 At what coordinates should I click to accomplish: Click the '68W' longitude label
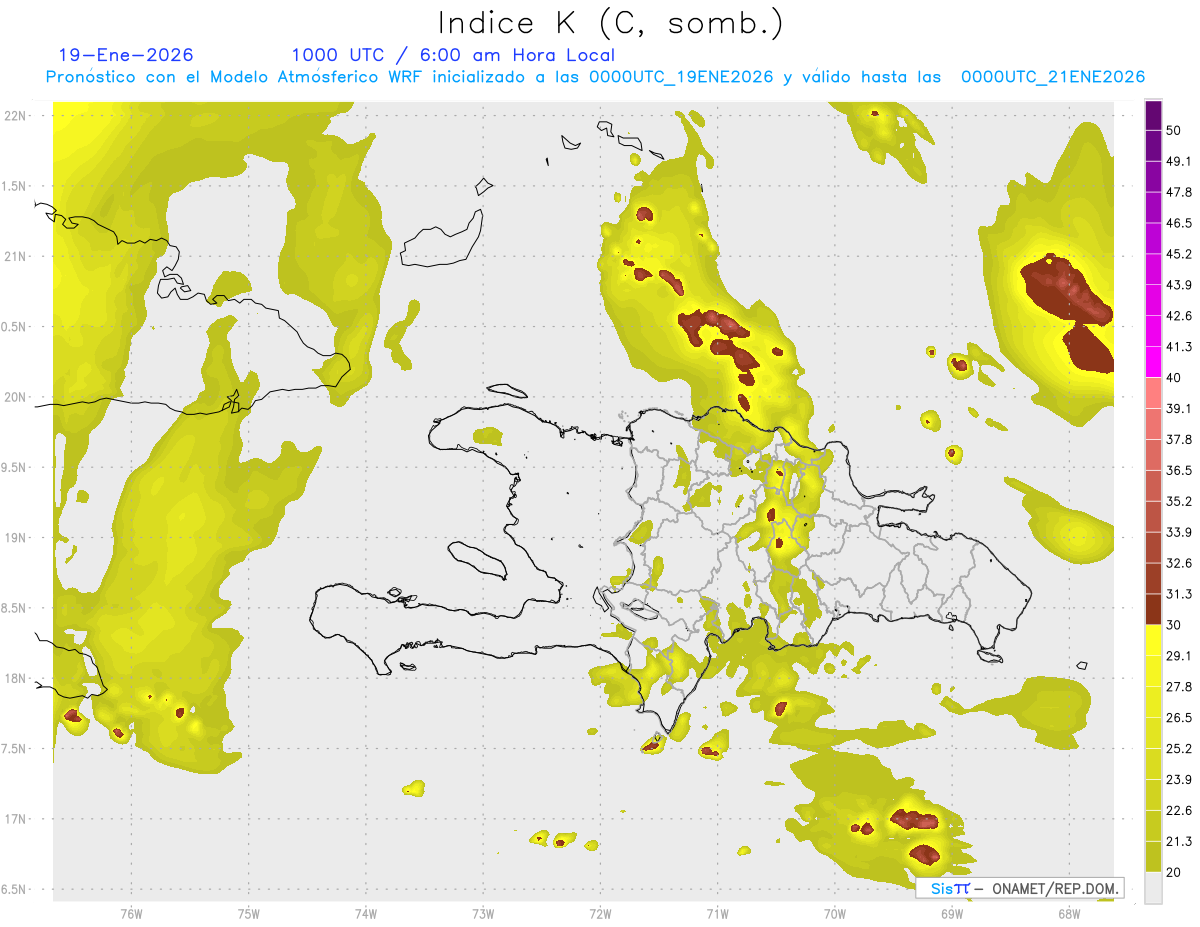coord(1069,912)
